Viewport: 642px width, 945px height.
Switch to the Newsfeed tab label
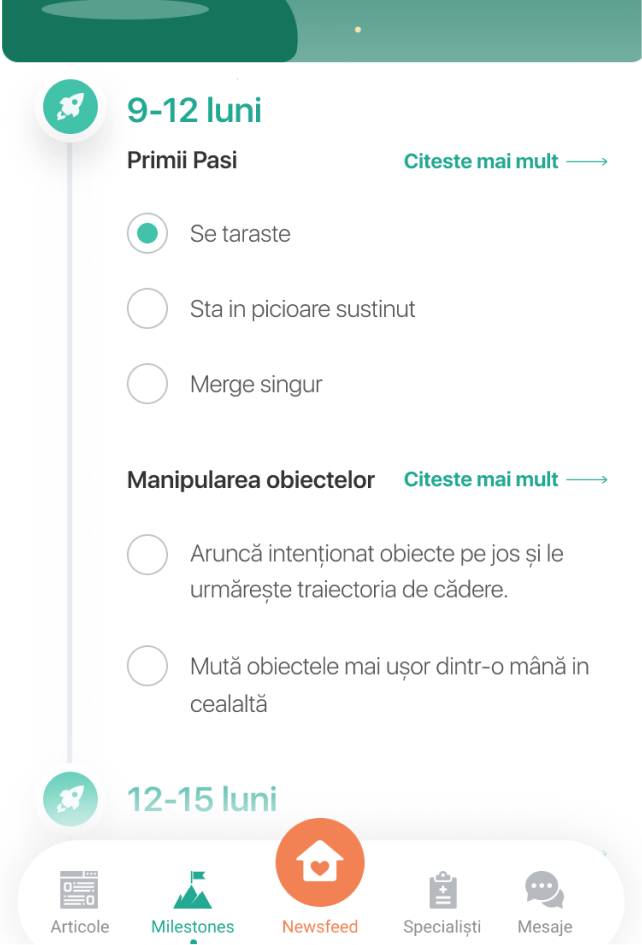[320, 927]
